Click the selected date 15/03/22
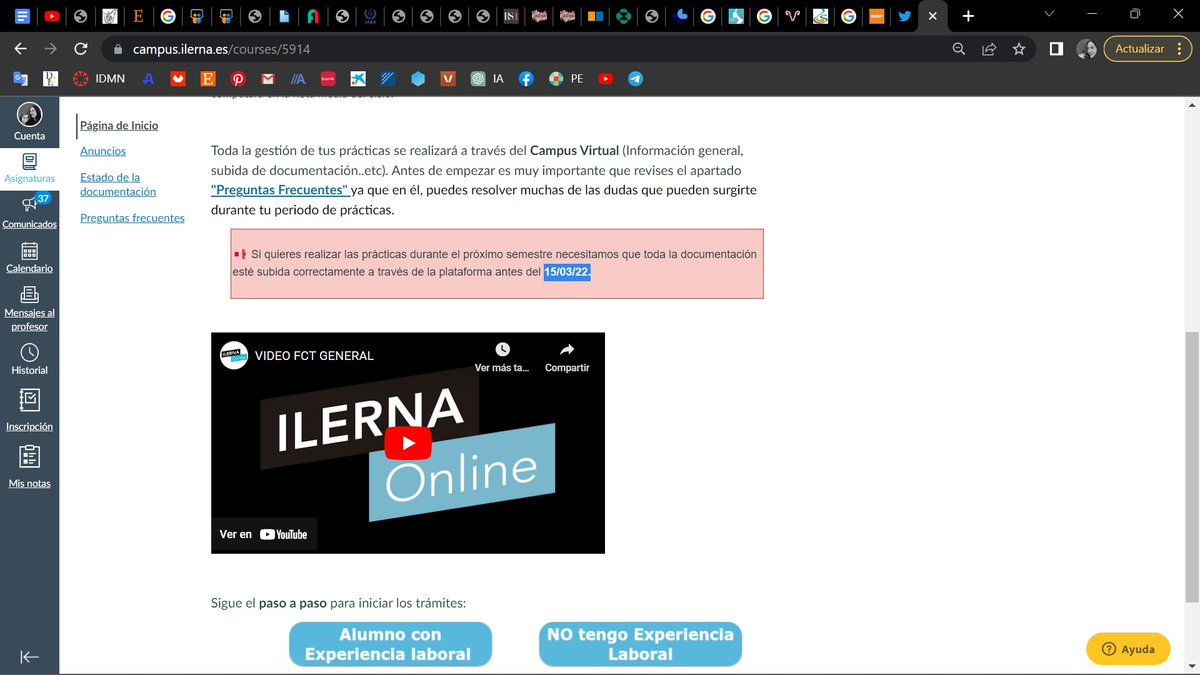The width and height of the screenshot is (1200, 675). (x=567, y=273)
